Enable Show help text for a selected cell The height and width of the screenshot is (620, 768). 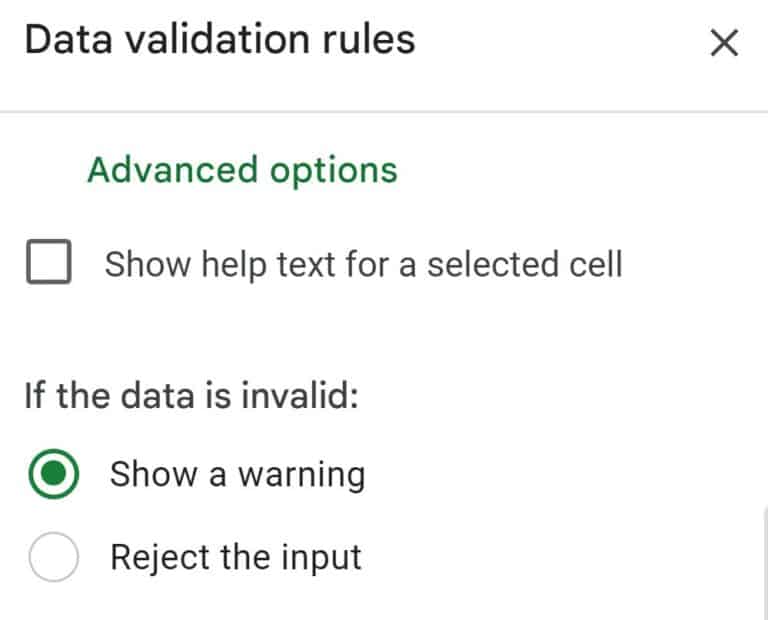(48, 262)
